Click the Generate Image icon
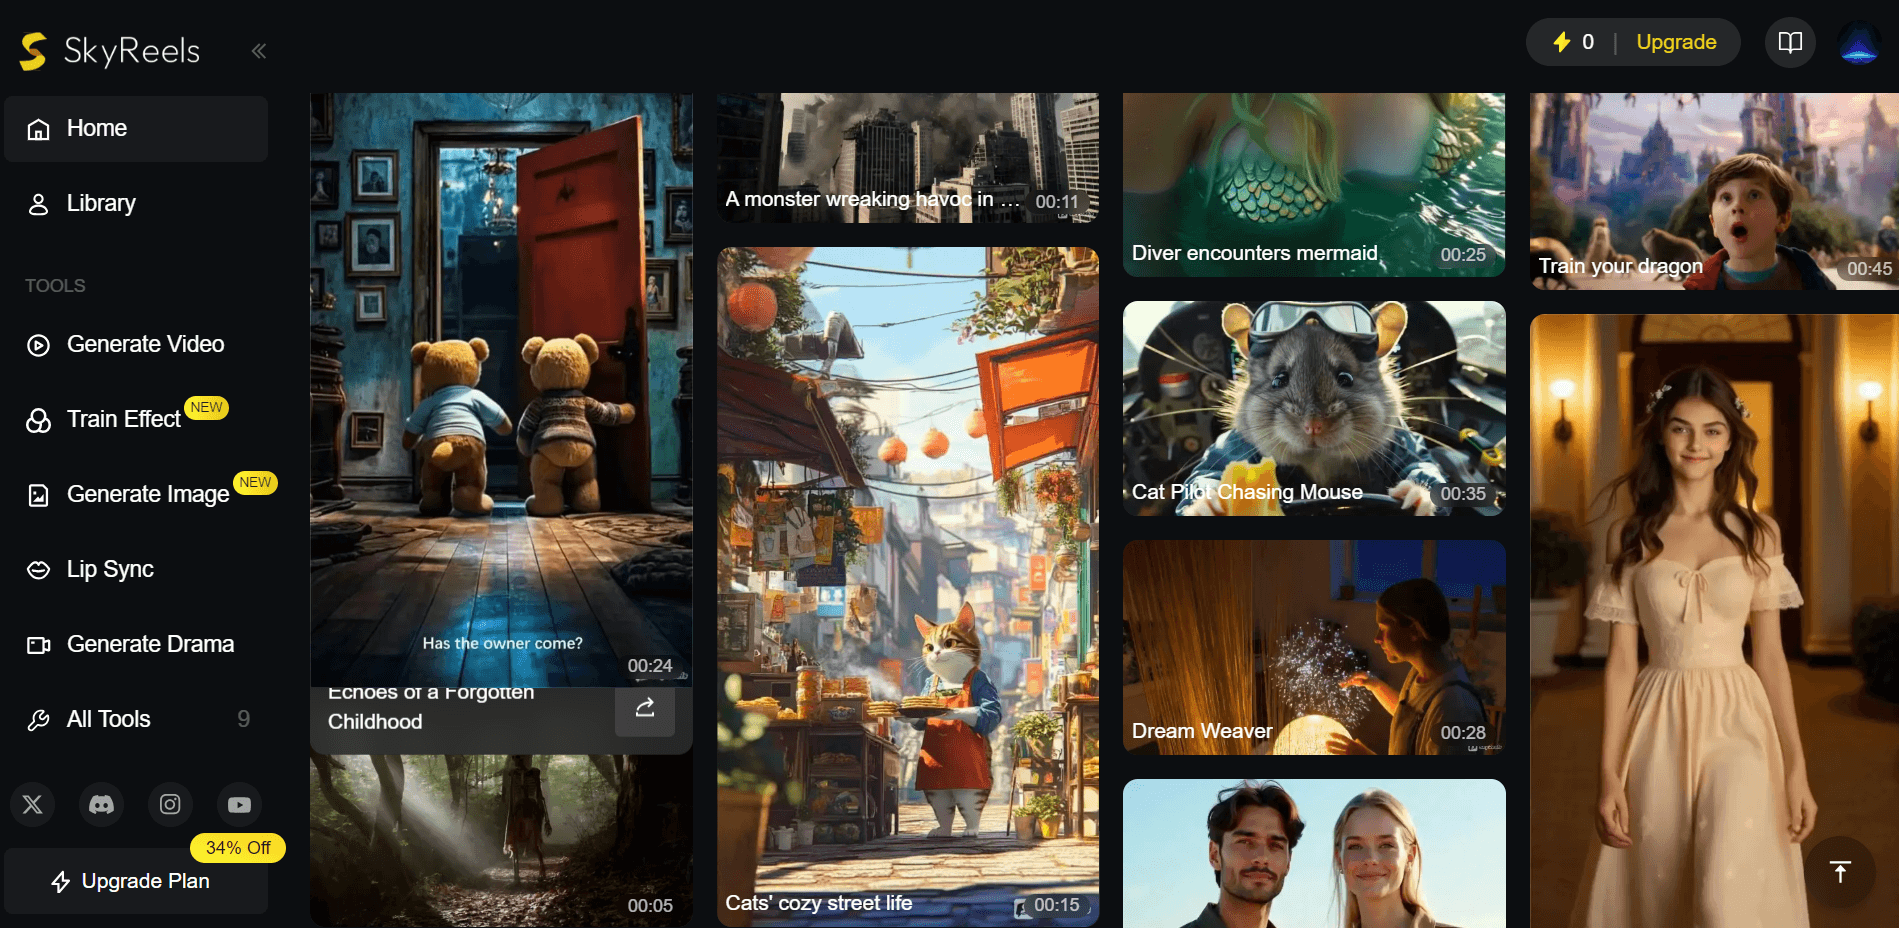 38,495
